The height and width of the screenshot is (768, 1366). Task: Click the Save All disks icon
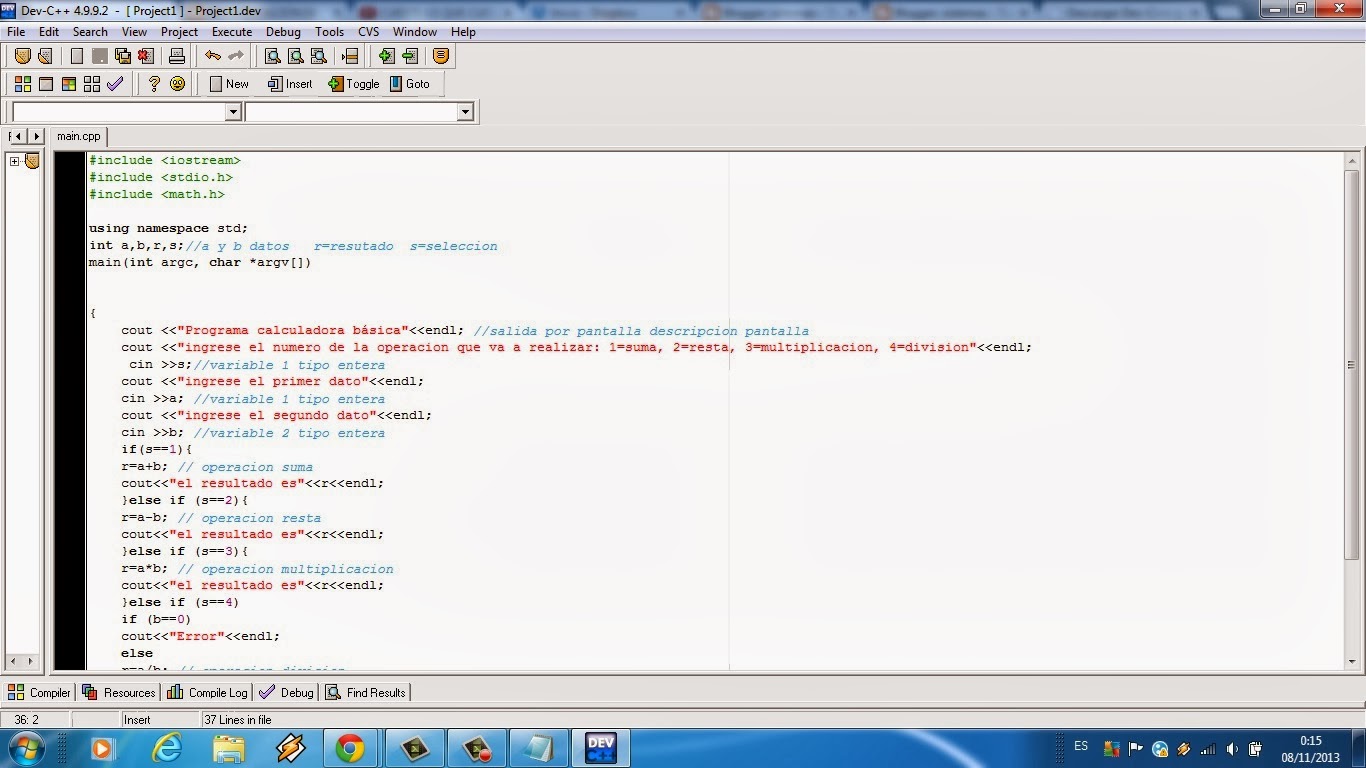click(x=123, y=56)
